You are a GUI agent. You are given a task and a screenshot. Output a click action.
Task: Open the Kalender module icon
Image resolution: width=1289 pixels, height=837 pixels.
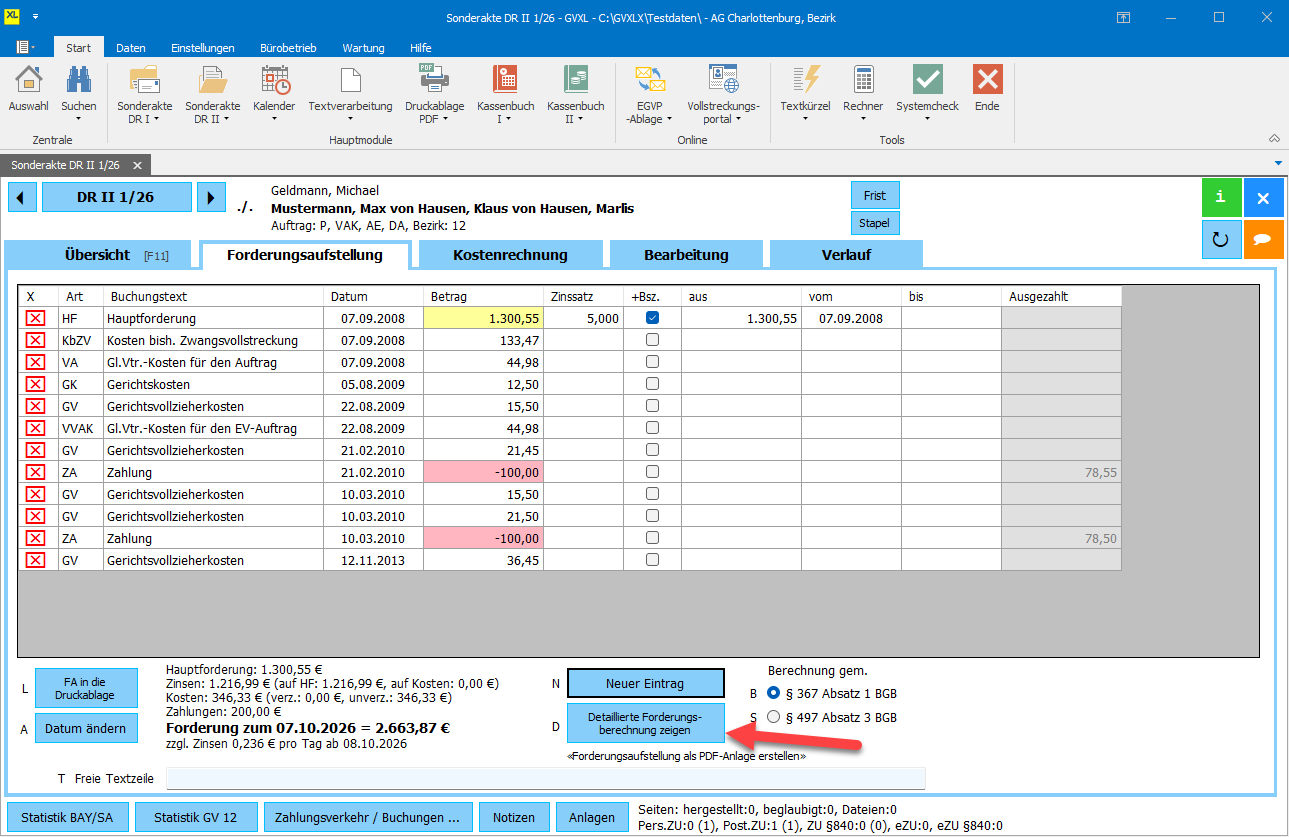pyautogui.click(x=274, y=80)
